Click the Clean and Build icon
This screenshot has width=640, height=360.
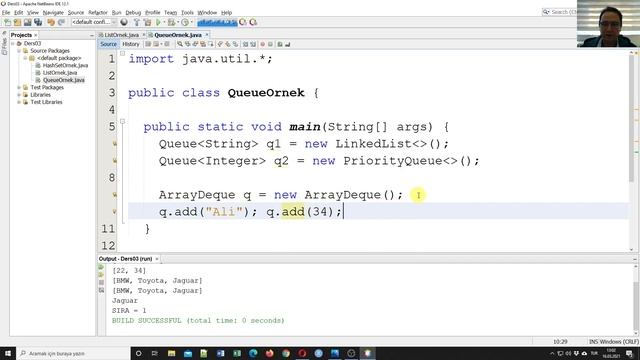click(x=147, y=22)
